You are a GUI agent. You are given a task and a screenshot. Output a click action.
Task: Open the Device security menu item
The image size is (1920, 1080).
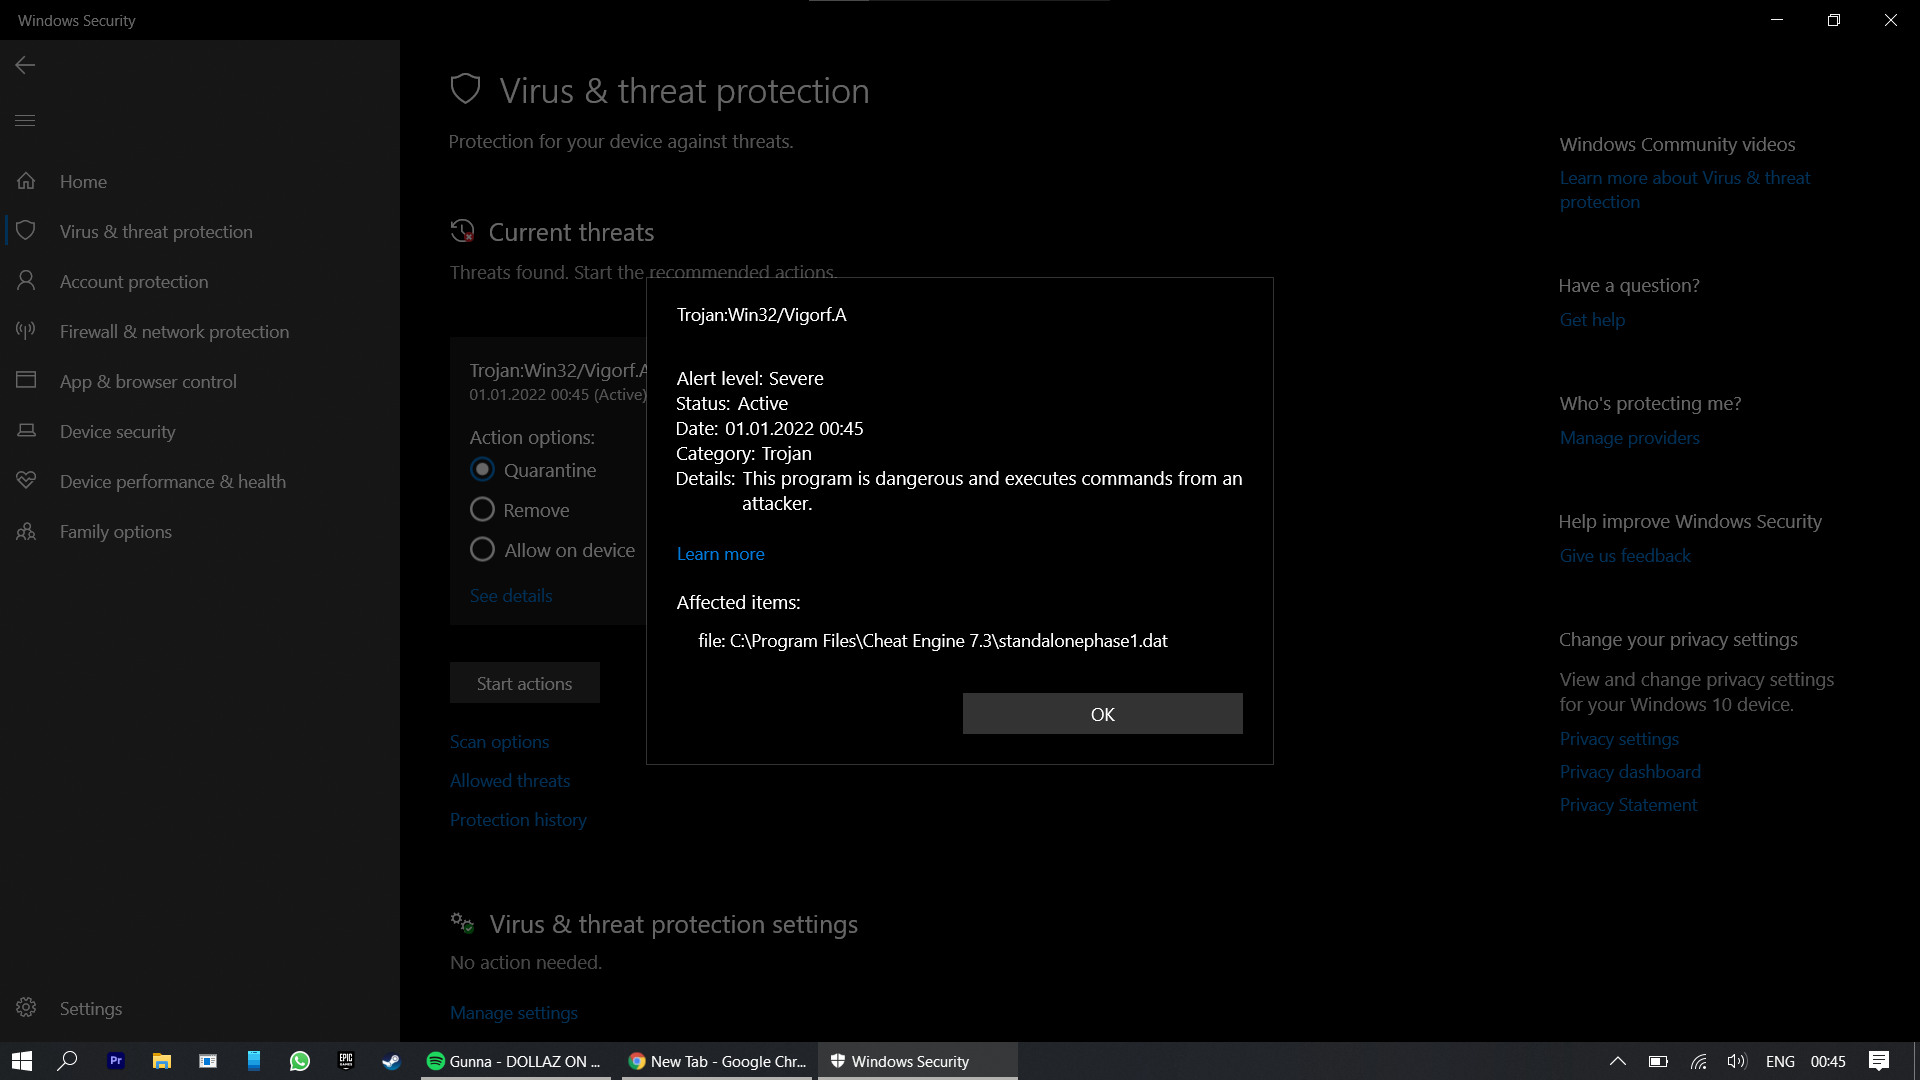[x=117, y=431]
